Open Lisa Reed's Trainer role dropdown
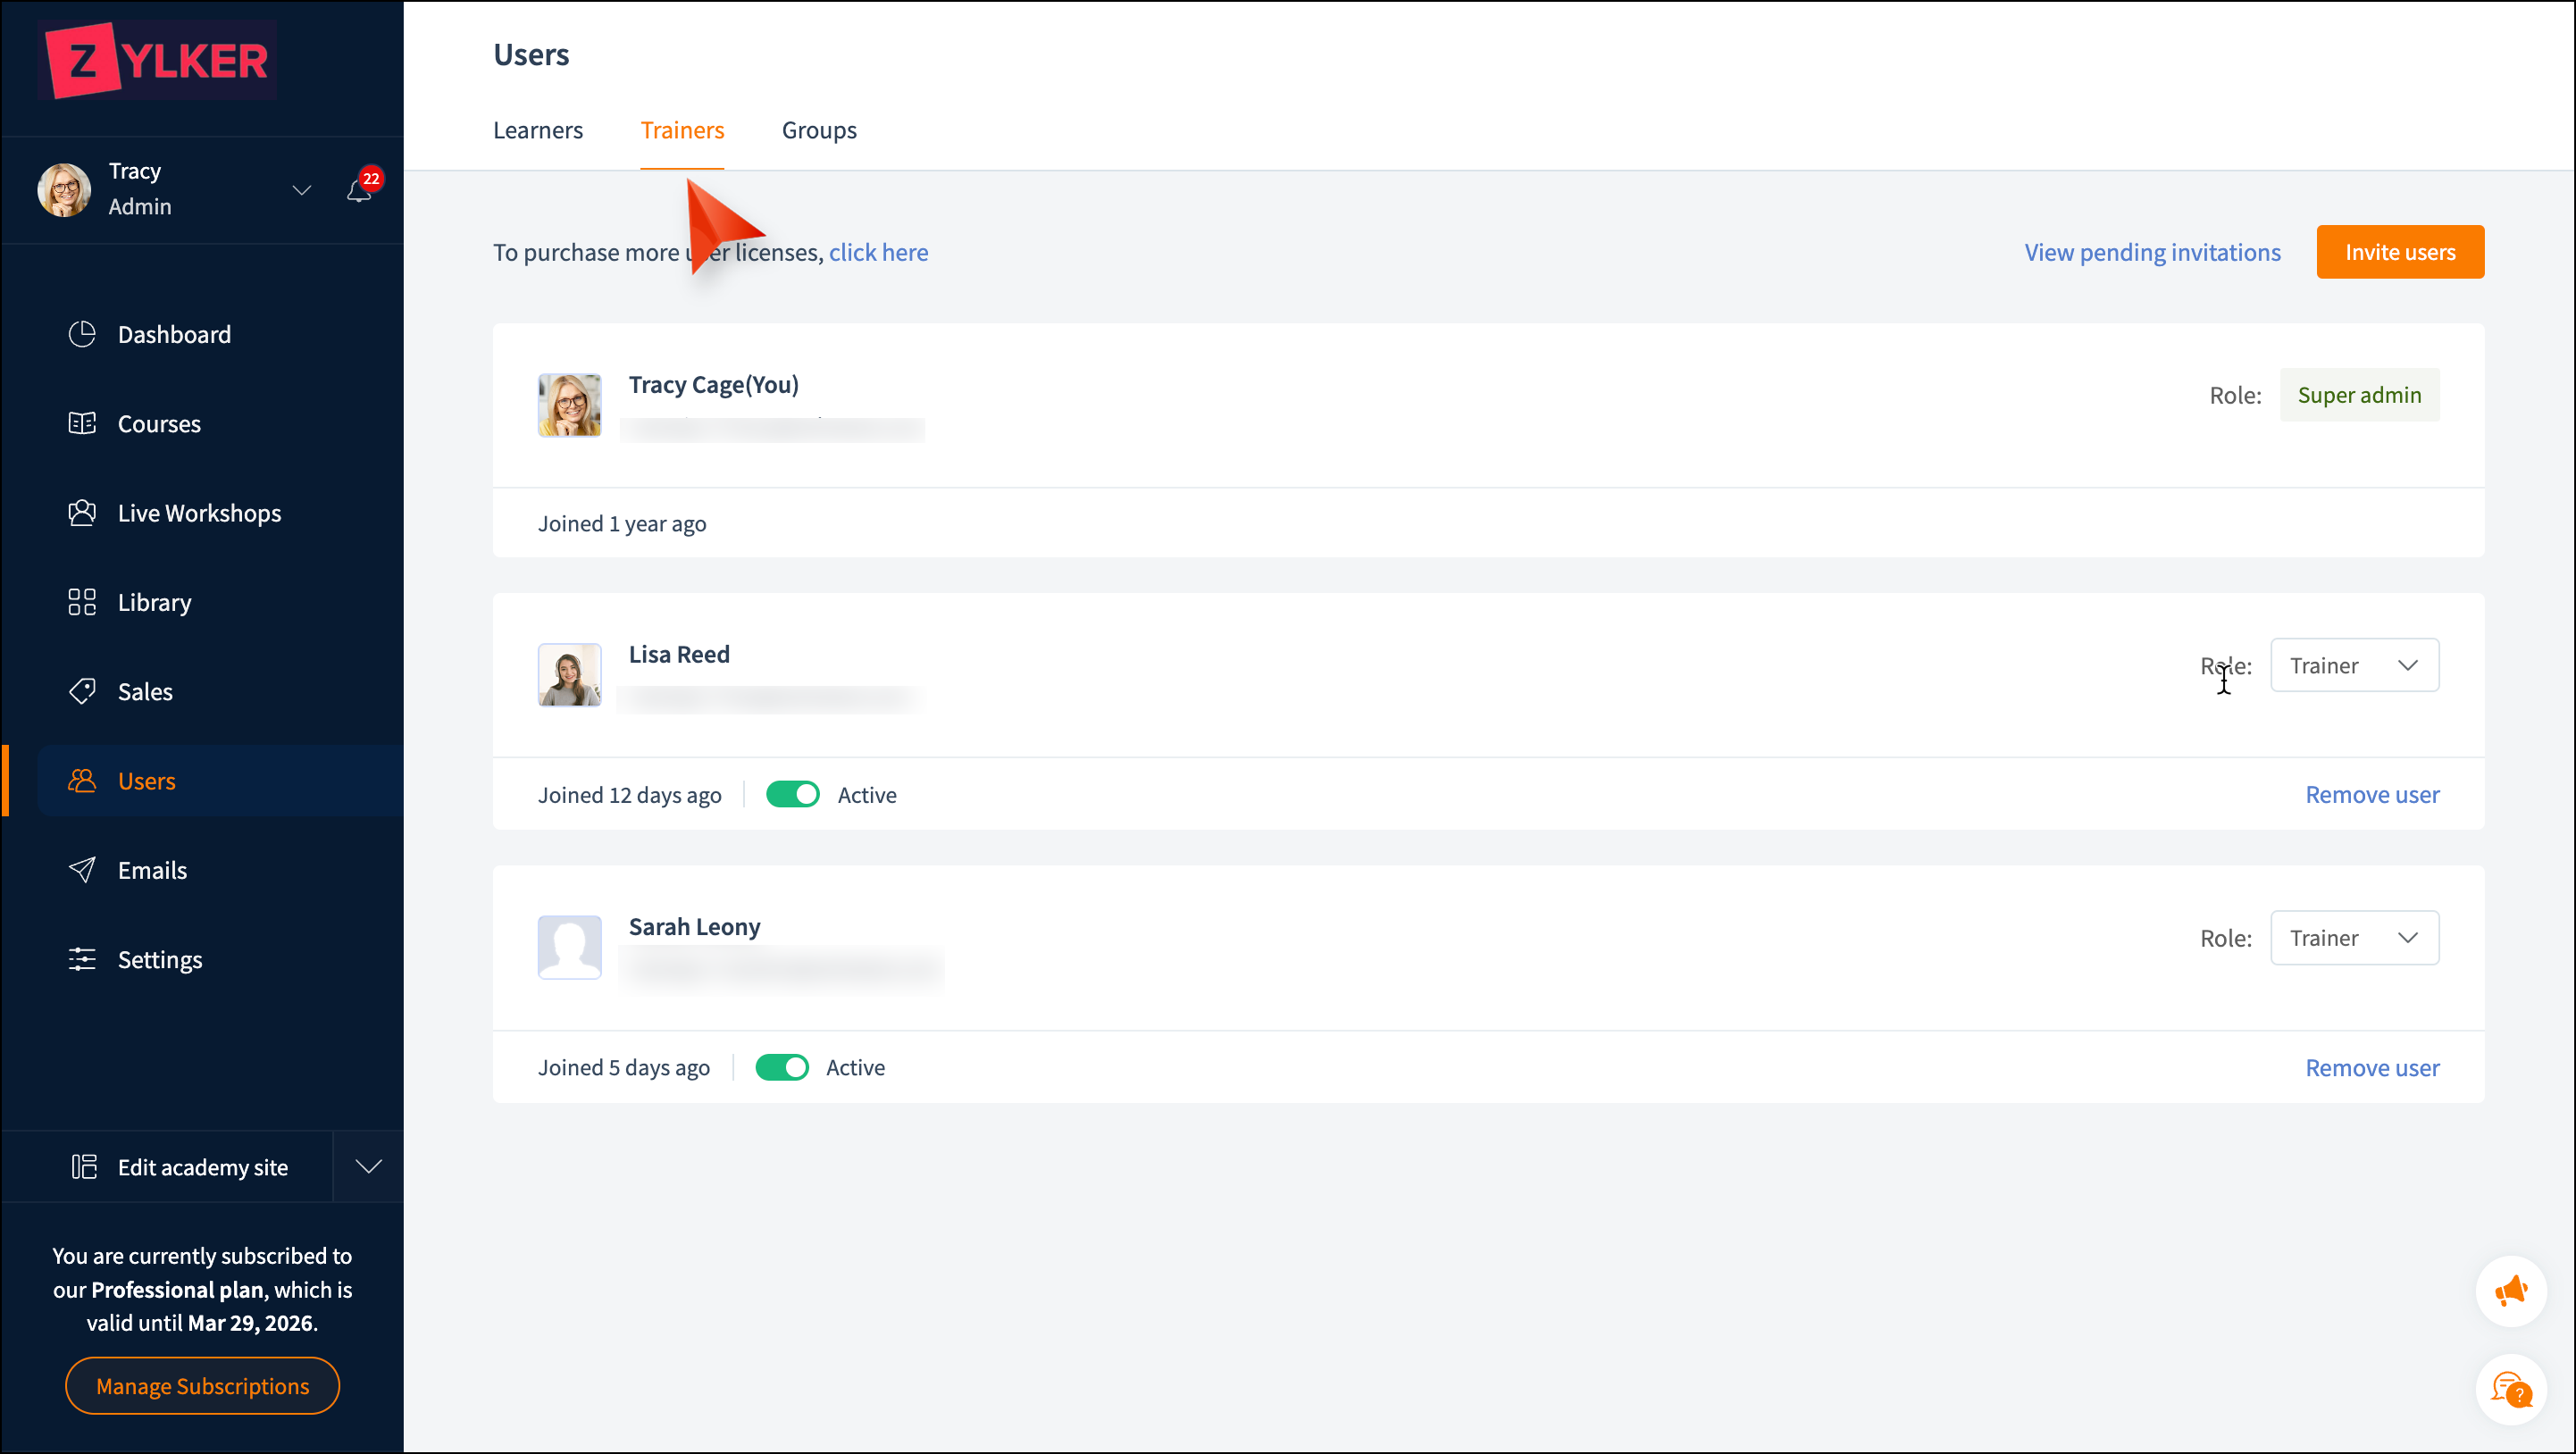The height and width of the screenshot is (1454, 2576). pos(2354,665)
